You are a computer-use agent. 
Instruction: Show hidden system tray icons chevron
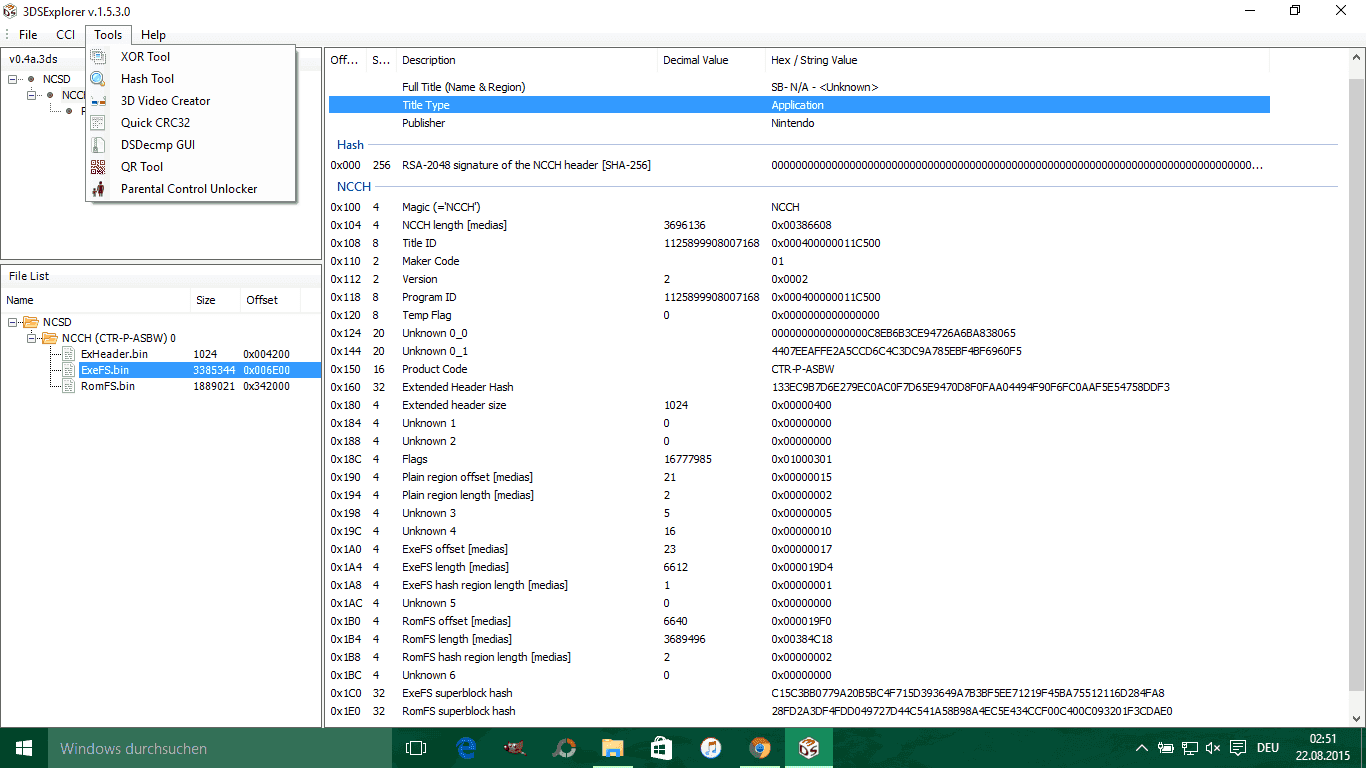click(x=1142, y=748)
